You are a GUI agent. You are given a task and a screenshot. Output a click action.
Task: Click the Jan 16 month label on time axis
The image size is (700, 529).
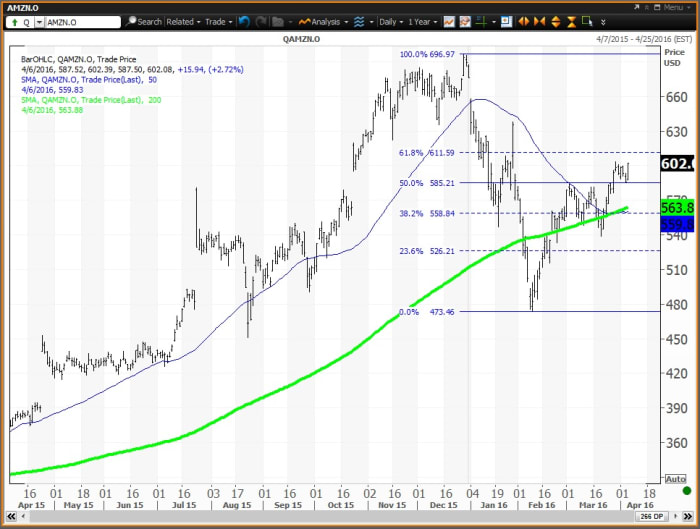pyautogui.click(x=494, y=505)
